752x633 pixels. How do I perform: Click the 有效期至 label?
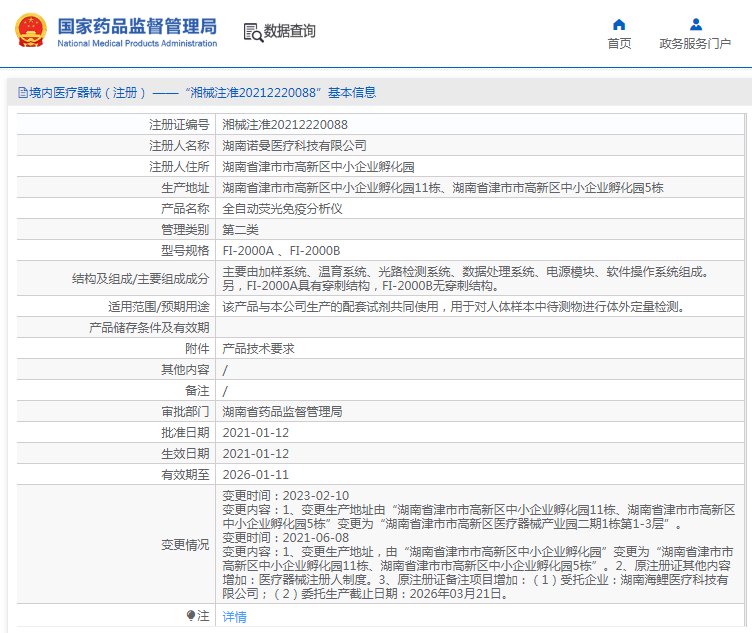point(185,475)
